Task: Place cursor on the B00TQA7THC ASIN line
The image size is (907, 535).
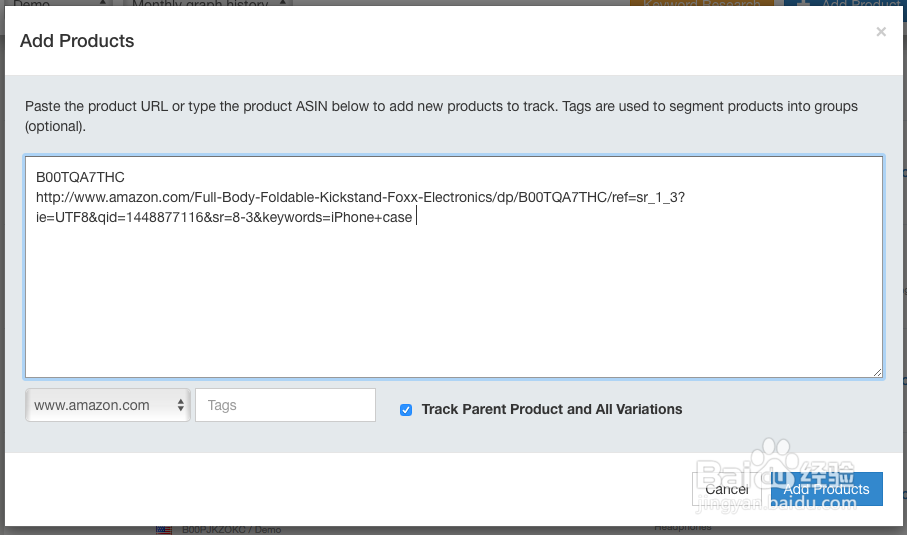Action: pyautogui.click(x=80, y=177)
